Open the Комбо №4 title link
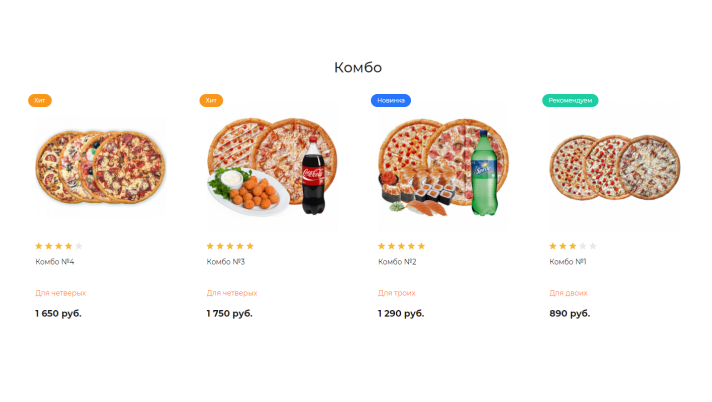This screenshot has width=712, height=402. 55,262
